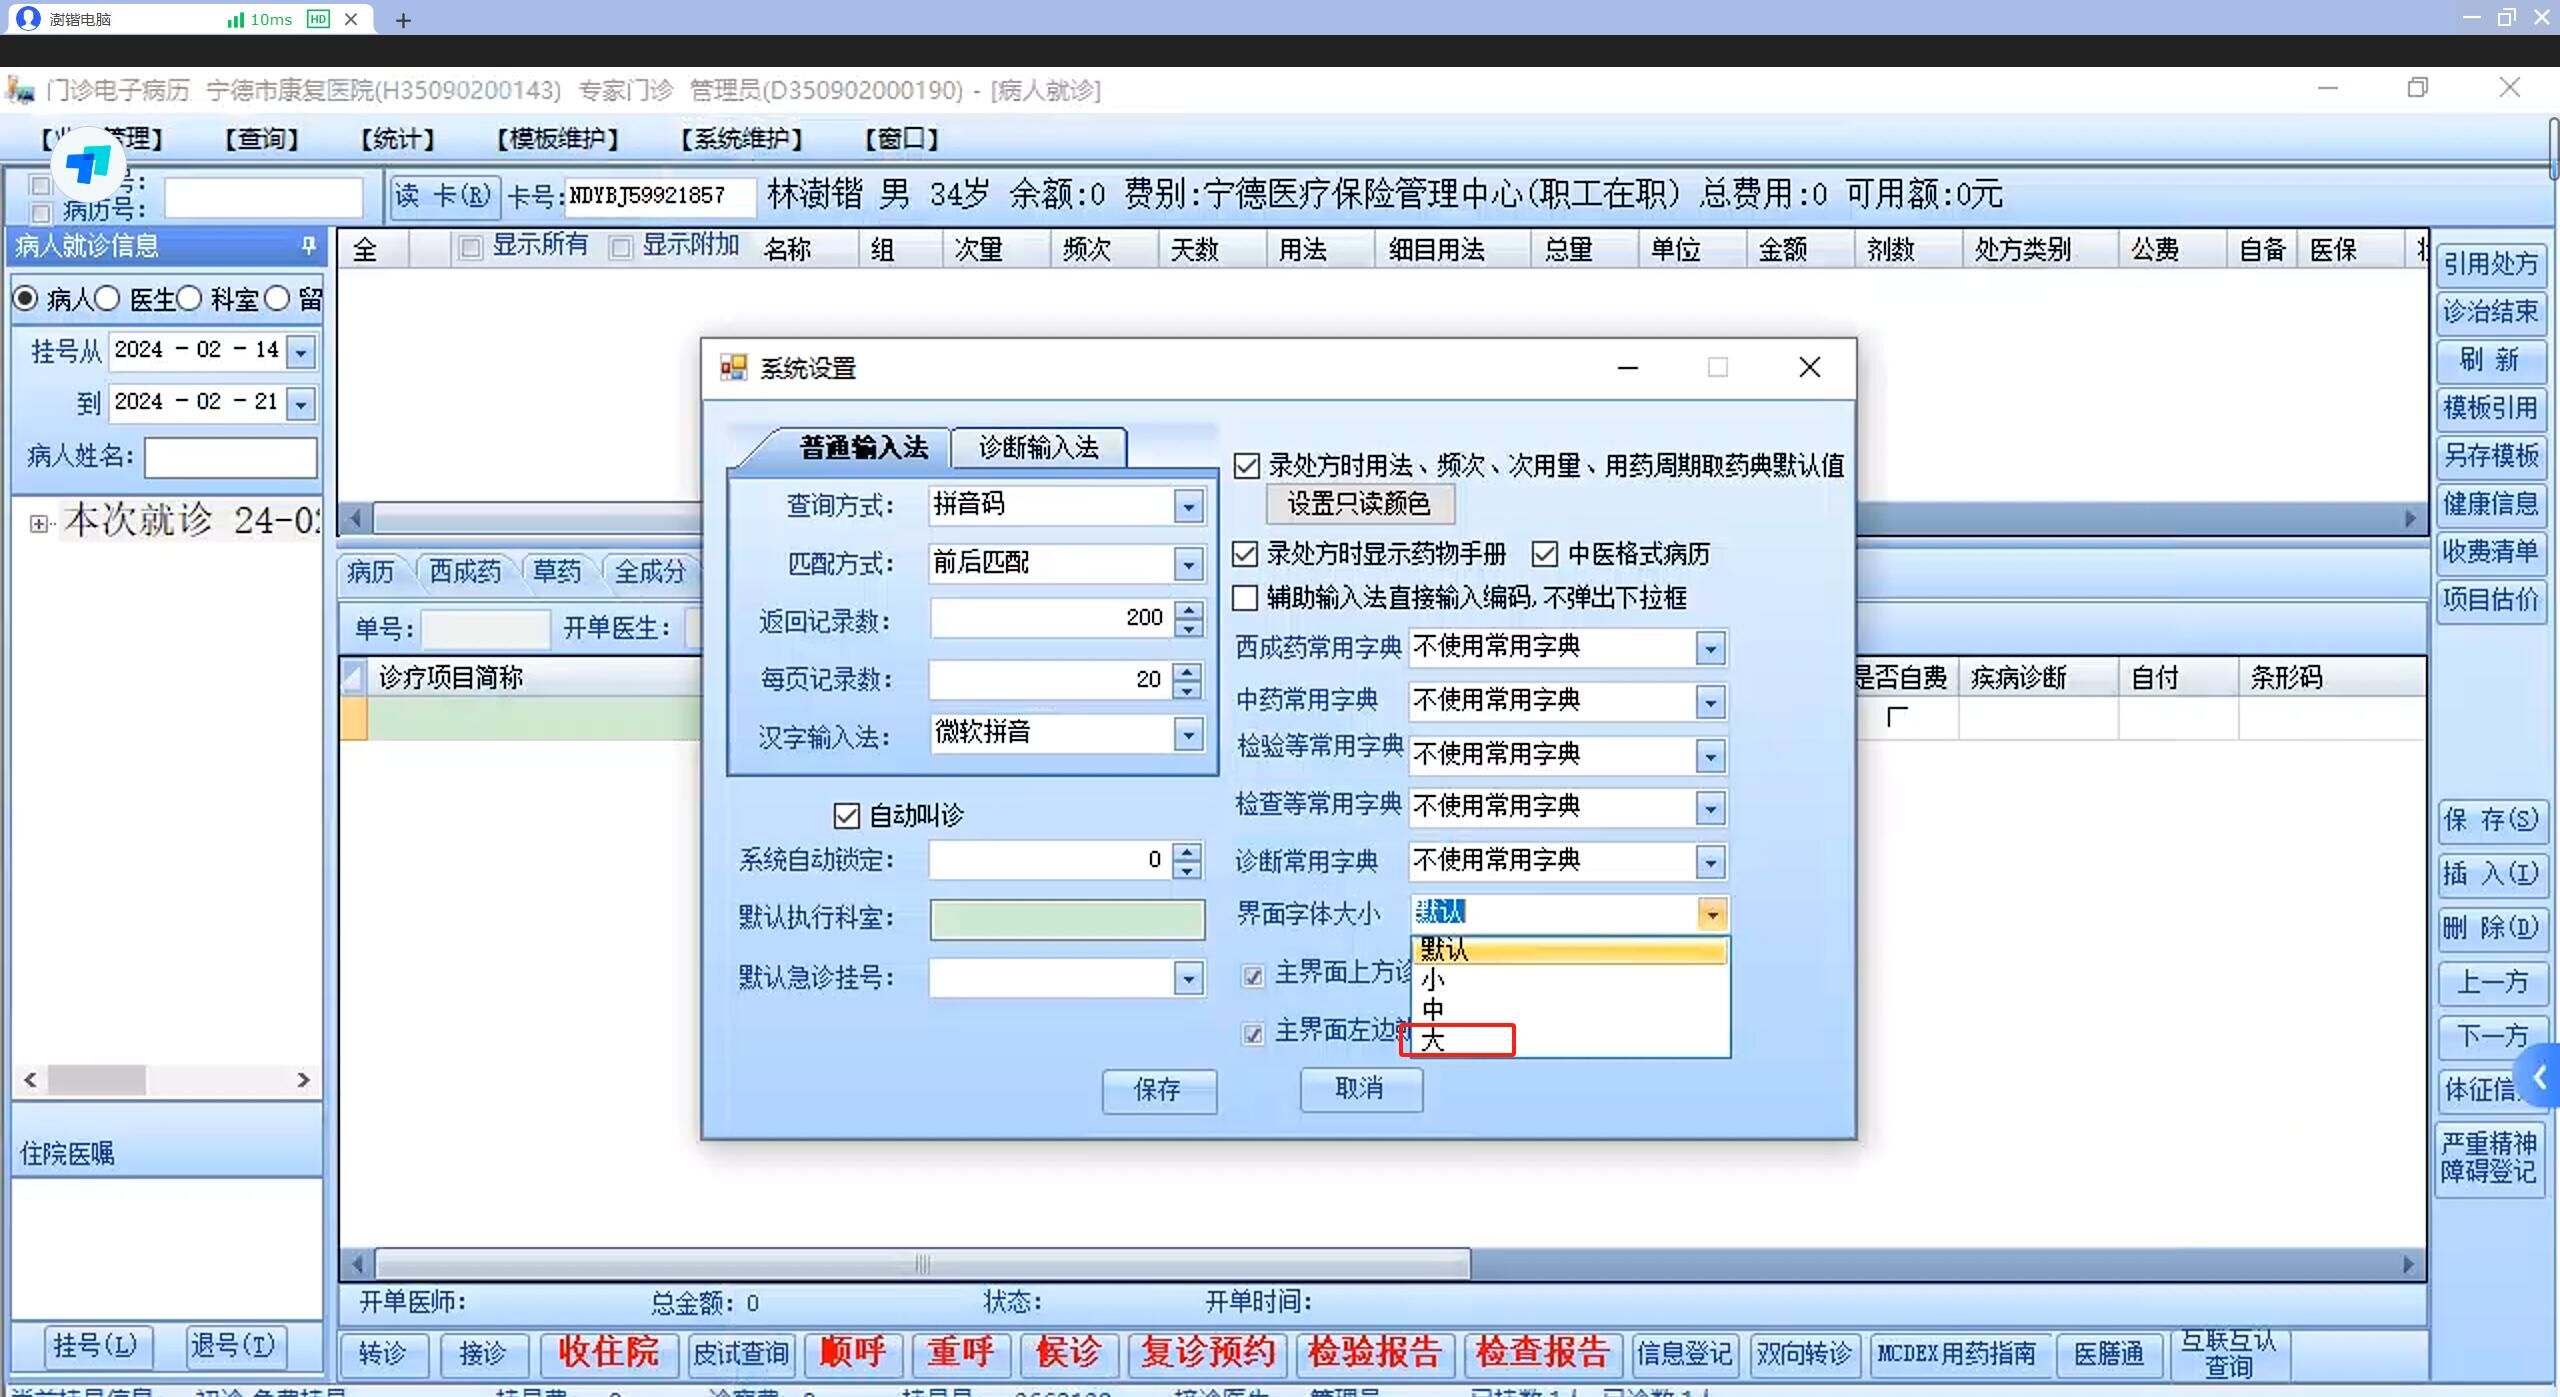Image resolution: width=2560 pixels, height=1397 pixels.
Task: Increase 返回记录数 with the up arrow
Action: tap(1188, 609)
